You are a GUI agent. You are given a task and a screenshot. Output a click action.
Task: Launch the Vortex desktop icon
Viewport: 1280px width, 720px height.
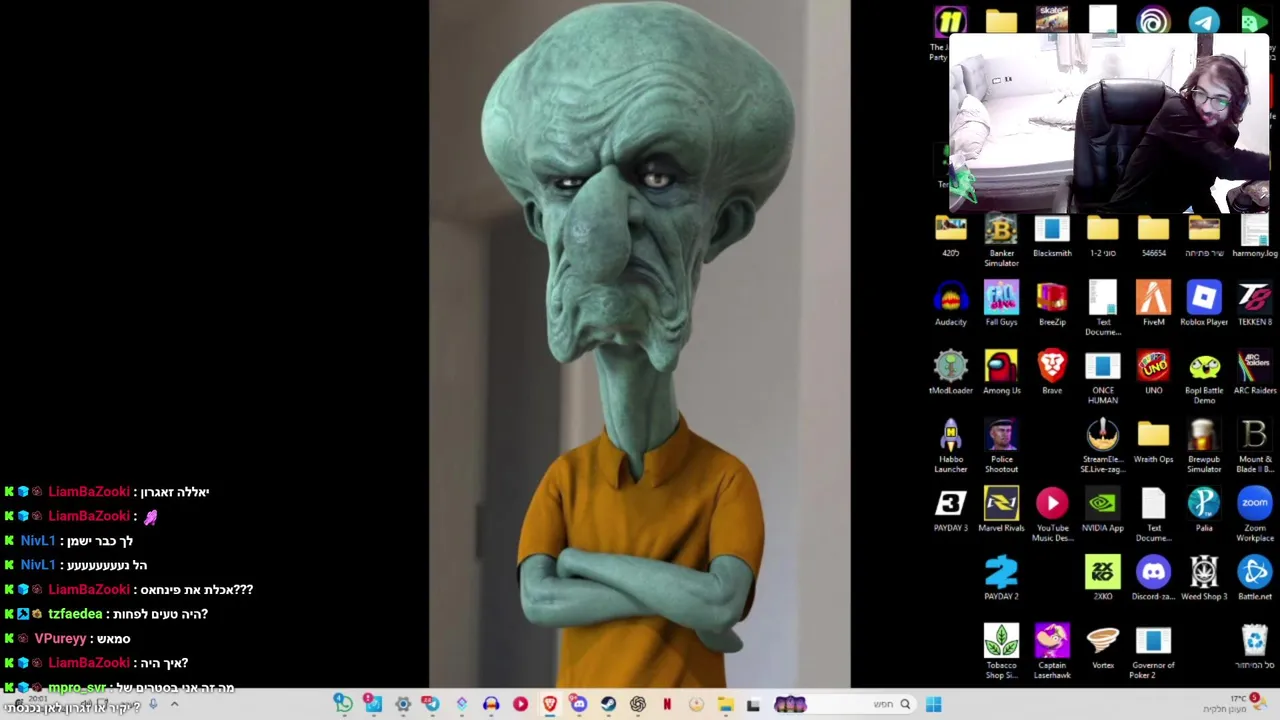tap(1103, 647)
